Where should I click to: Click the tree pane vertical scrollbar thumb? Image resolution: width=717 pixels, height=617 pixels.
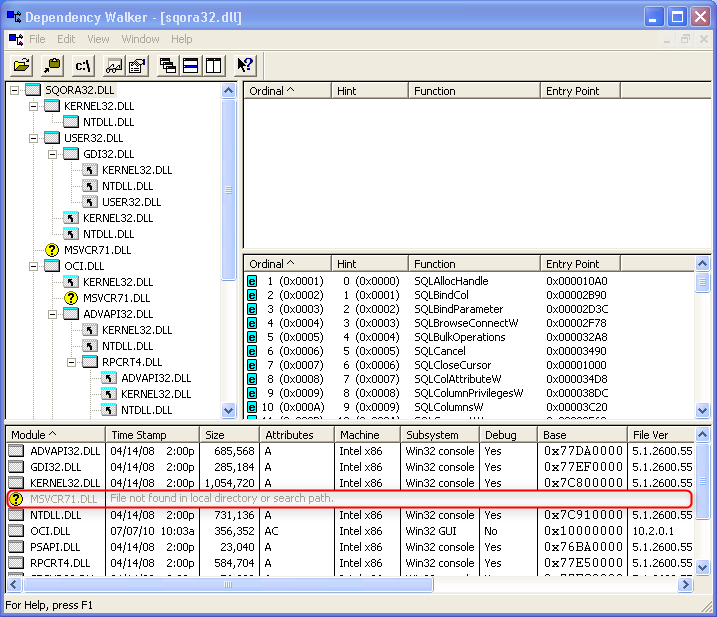coord(229,190)
